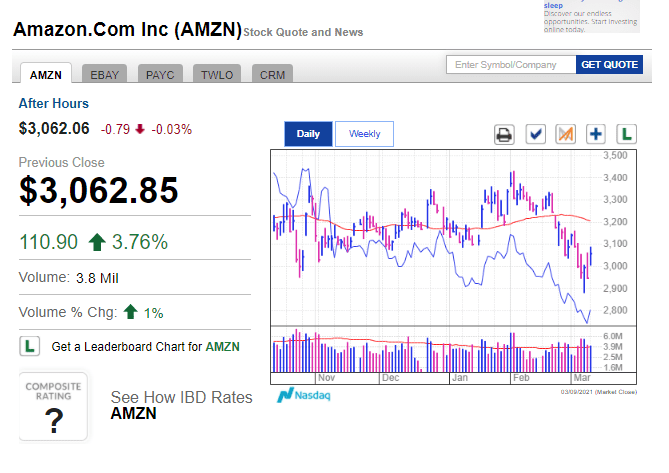669x473 pixels.
Task: Click the 'Stock Quote and News' subtitle
Action: point(303,32)
